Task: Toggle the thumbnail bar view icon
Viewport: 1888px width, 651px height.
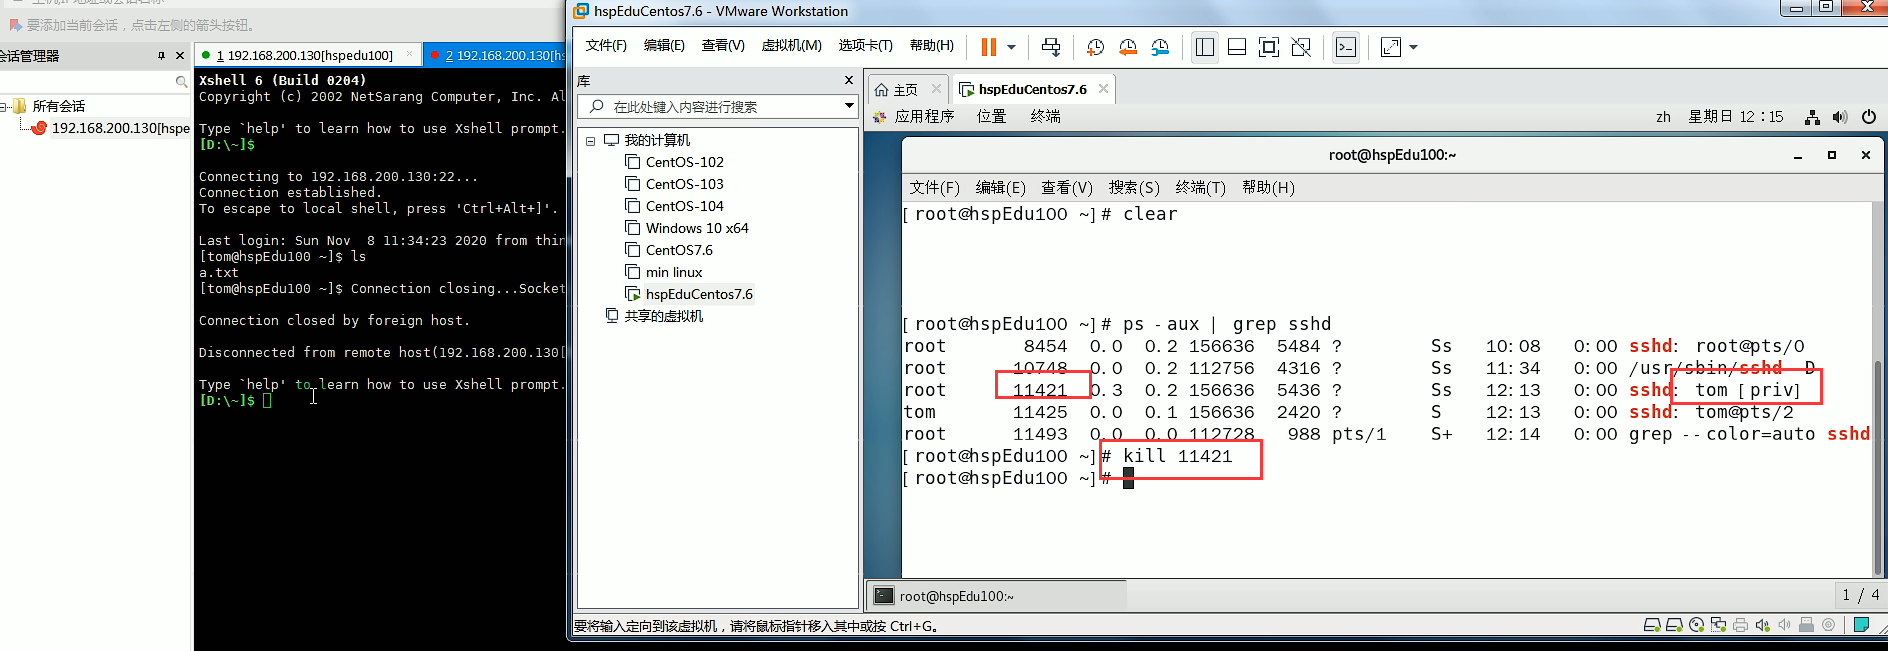Action: tap(1237, 47)
